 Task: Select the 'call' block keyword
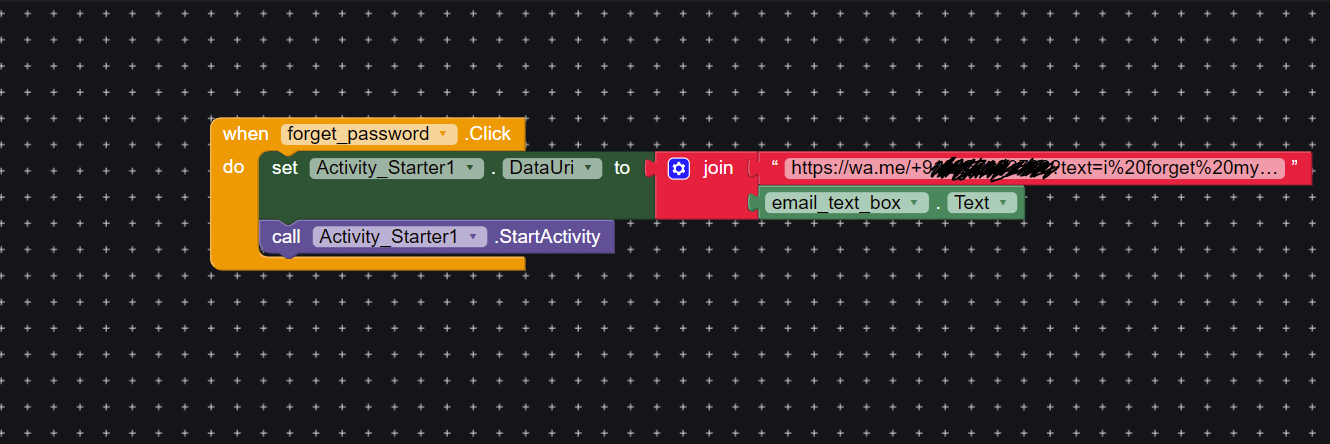pyautogui.click(x=286, y=237)
